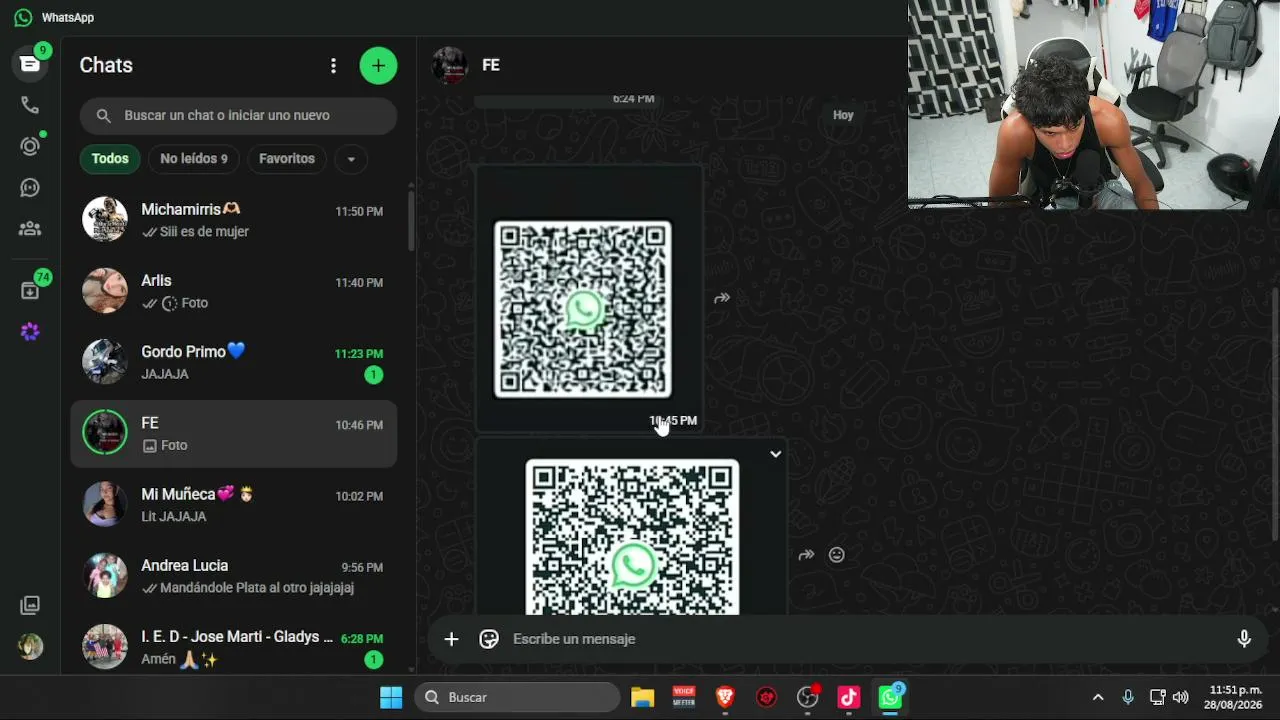
Task: Click the Escribe un mensaje input
Action: 865,639
